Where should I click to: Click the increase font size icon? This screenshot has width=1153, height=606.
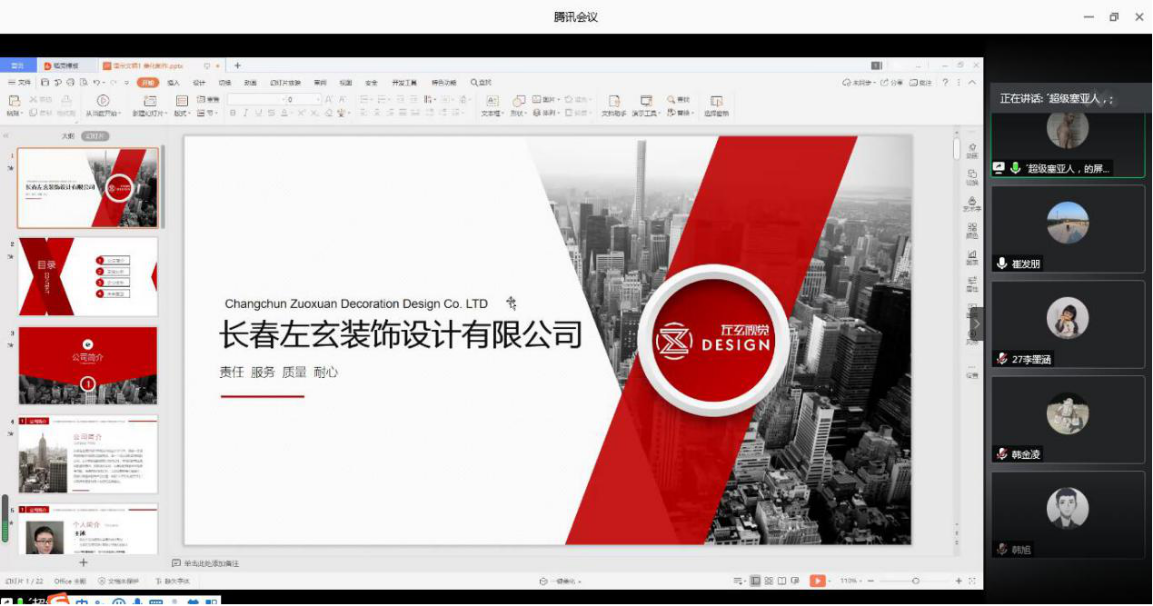[x=329, y=99]
